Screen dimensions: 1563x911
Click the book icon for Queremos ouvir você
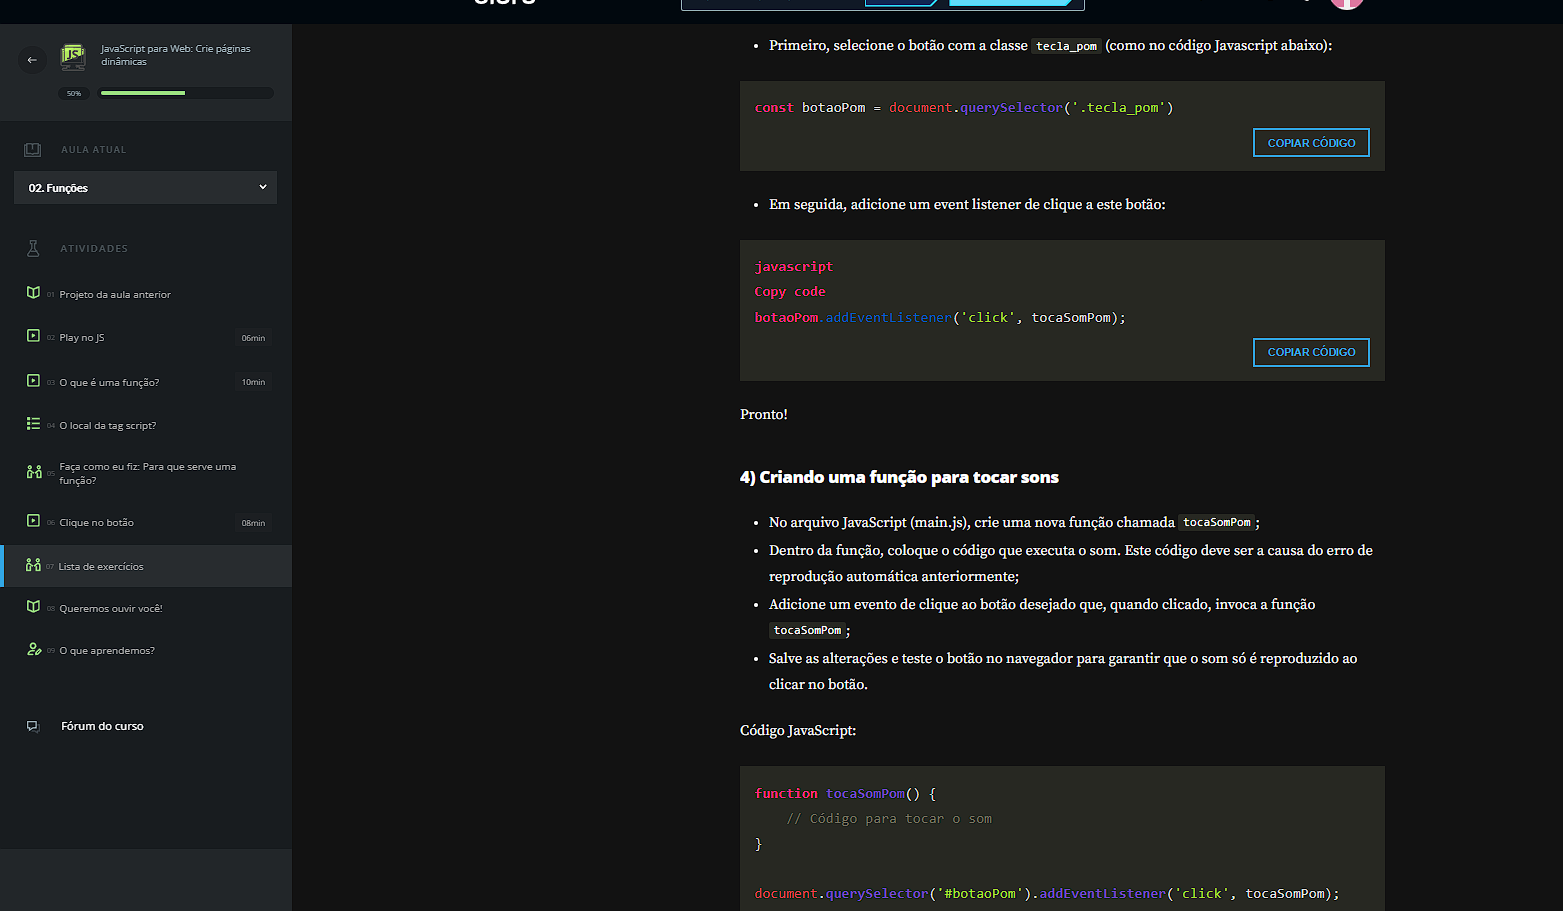33,607
